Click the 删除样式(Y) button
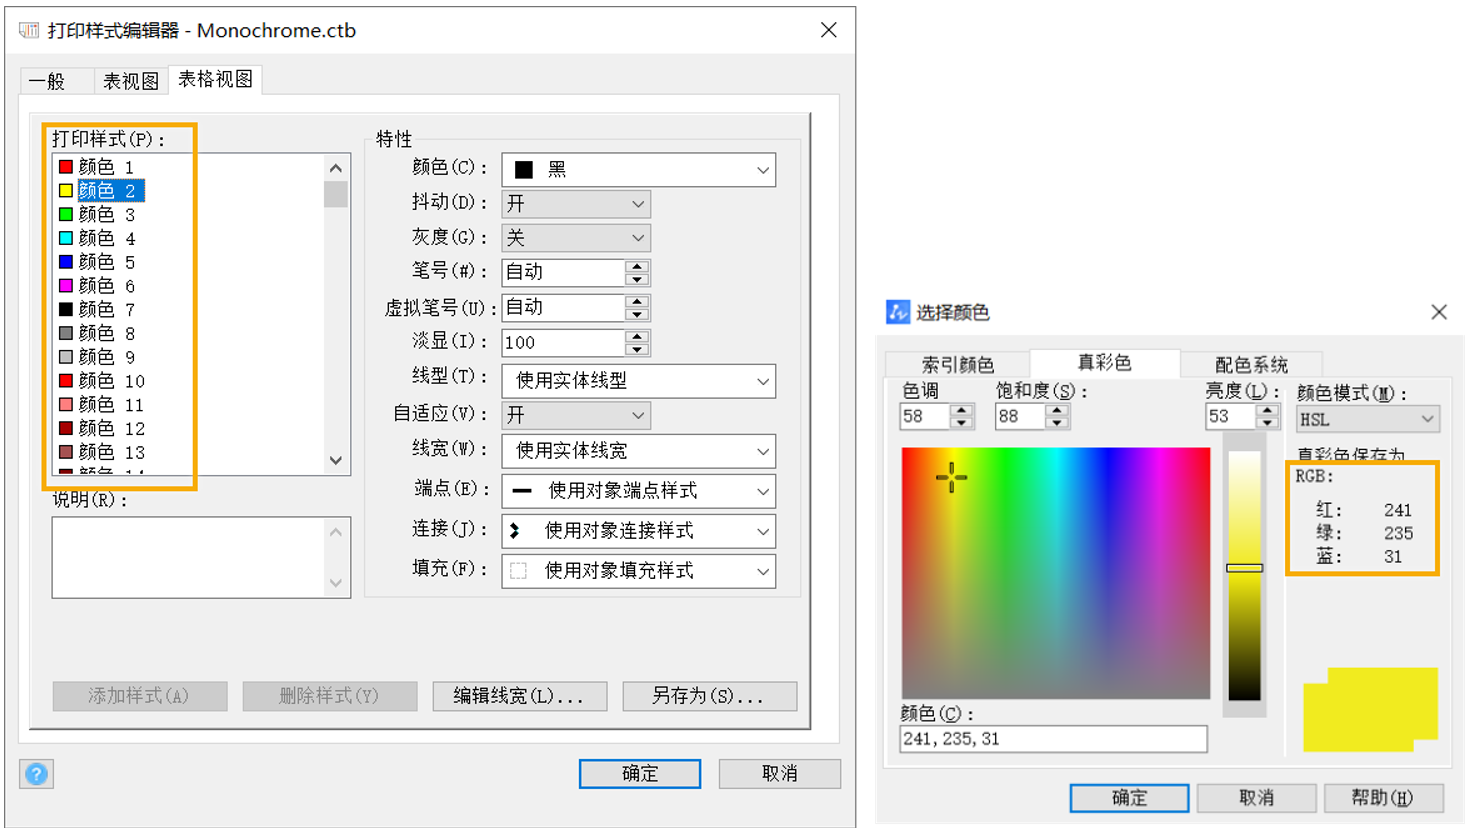1467x828 pixels. pyautogui.click(x=329, y=696)
